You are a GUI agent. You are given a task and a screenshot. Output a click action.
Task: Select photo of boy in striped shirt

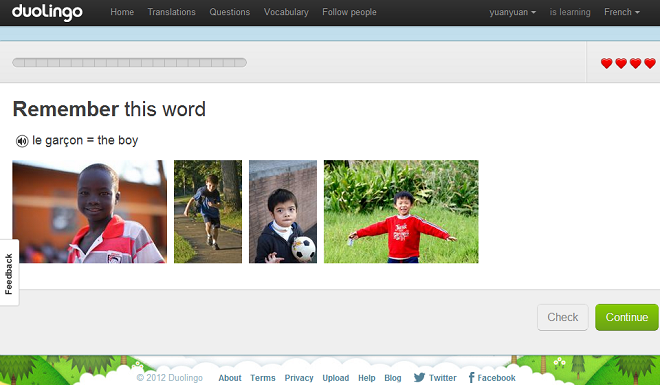[x=89, y=211]
